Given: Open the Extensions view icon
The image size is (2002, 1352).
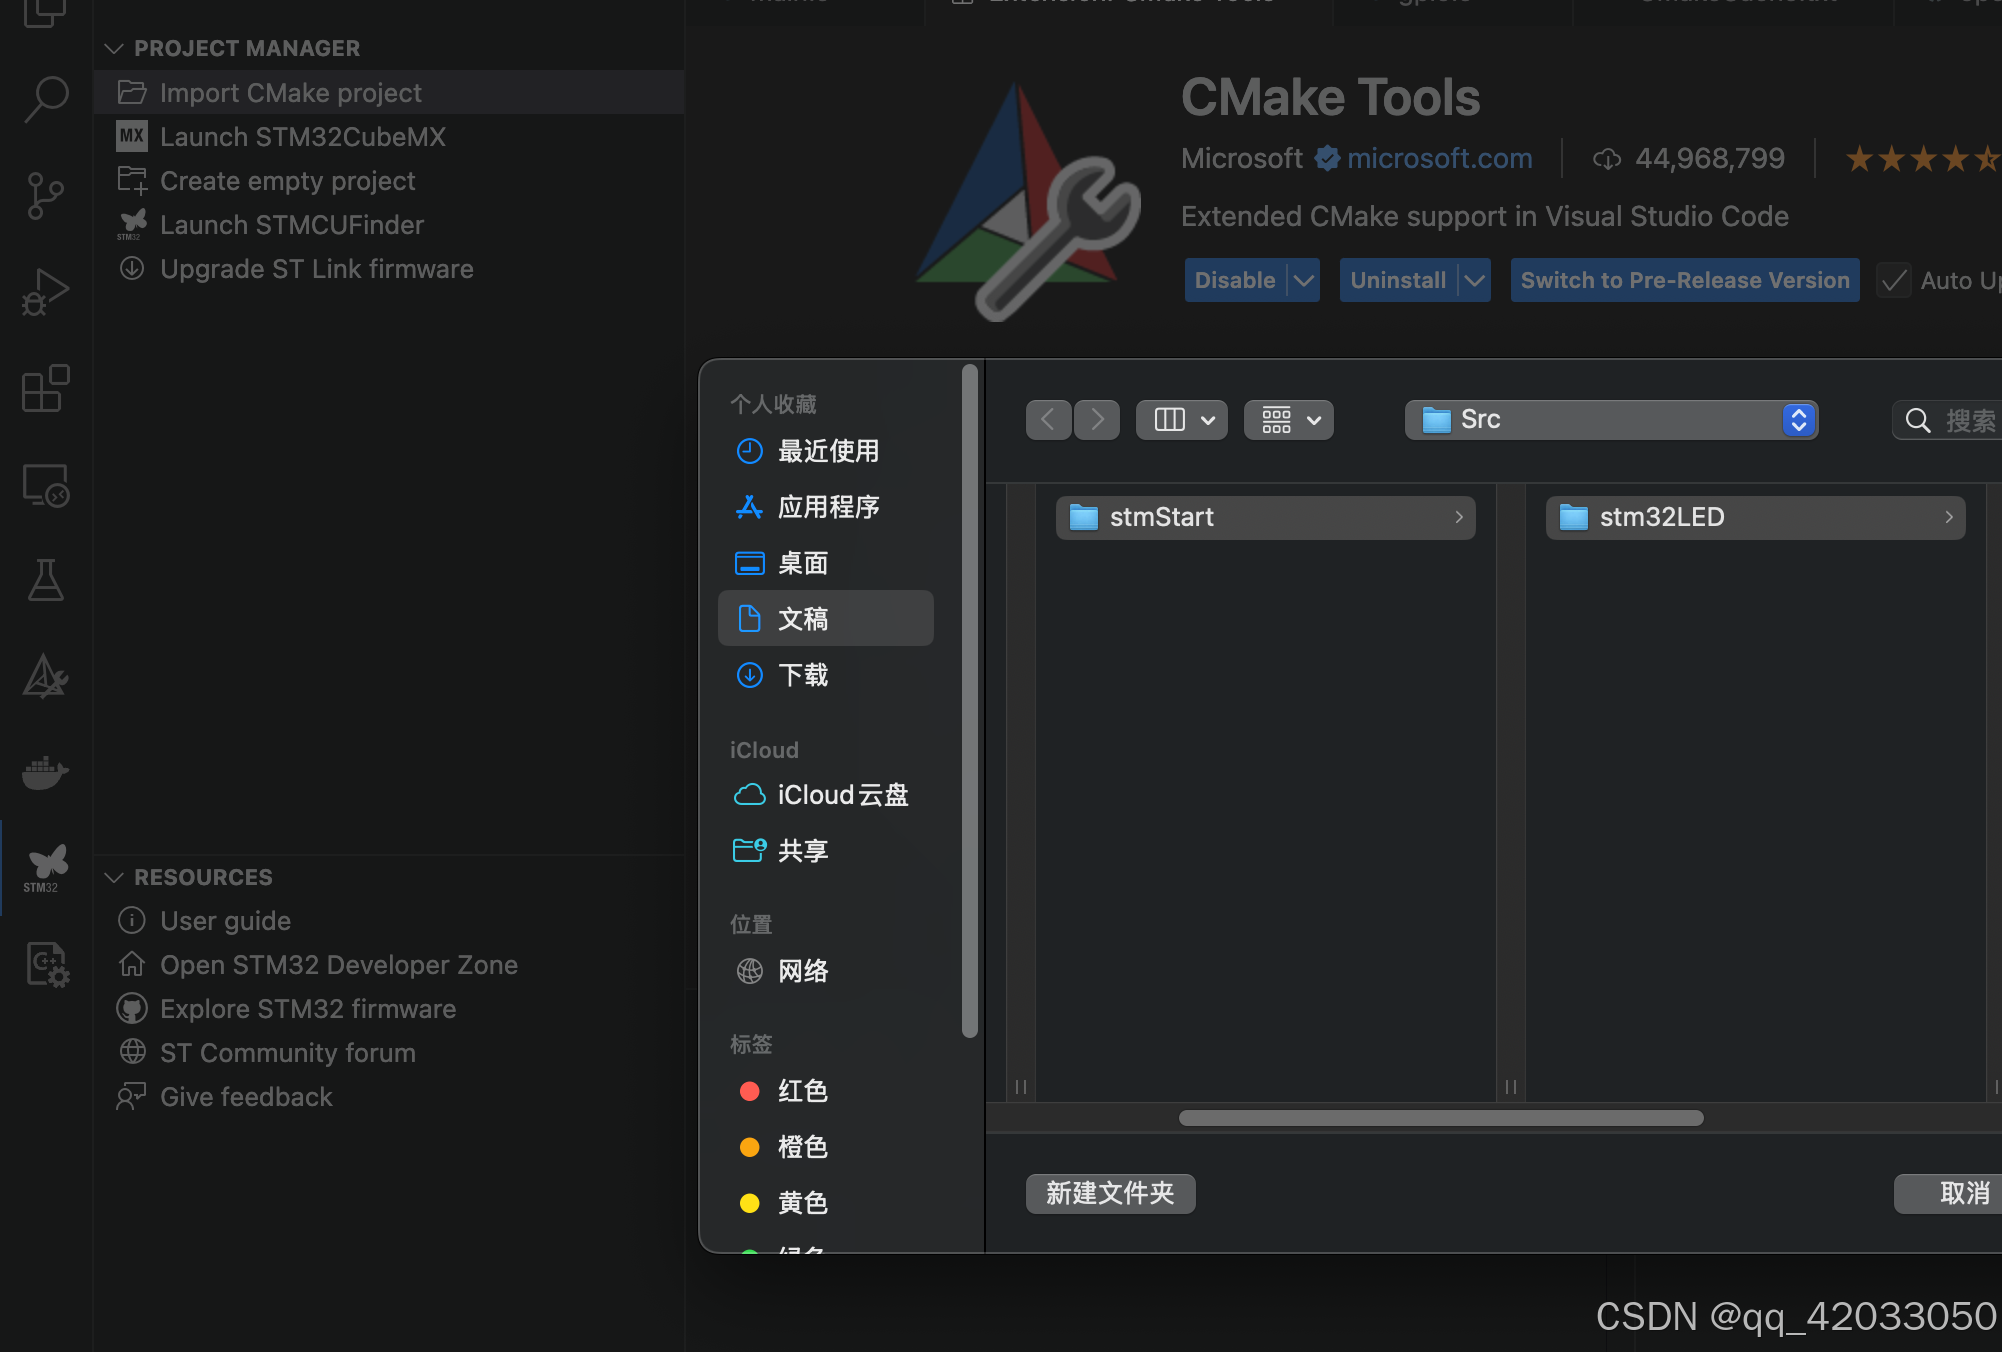Looking at the screenshot, I should pyautogui.click(x=46, y=388).
